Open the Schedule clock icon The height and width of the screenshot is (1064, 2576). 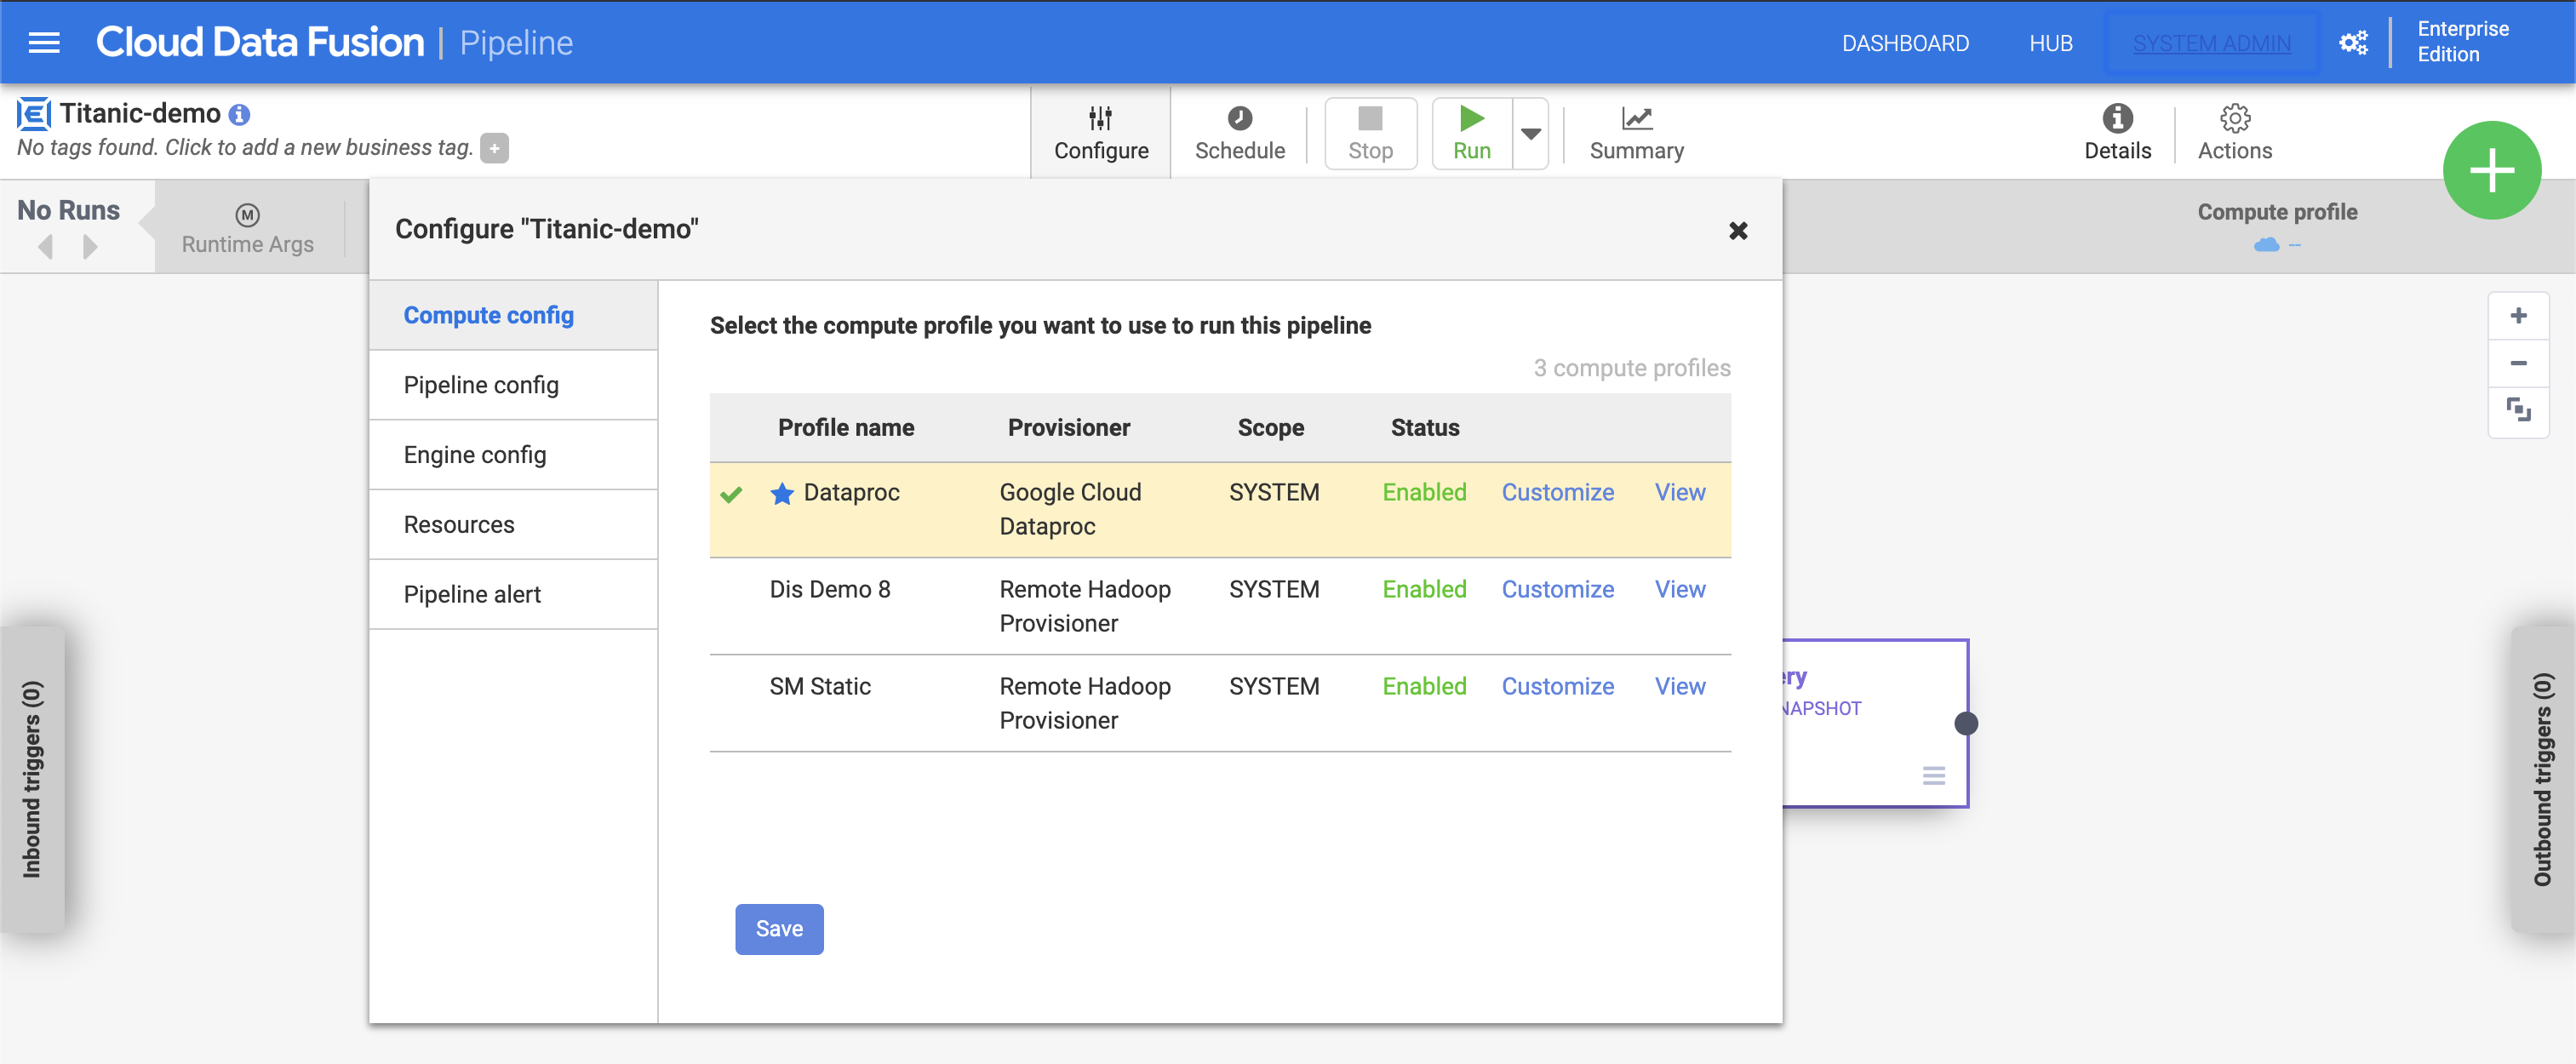(x=1239, y=118)
